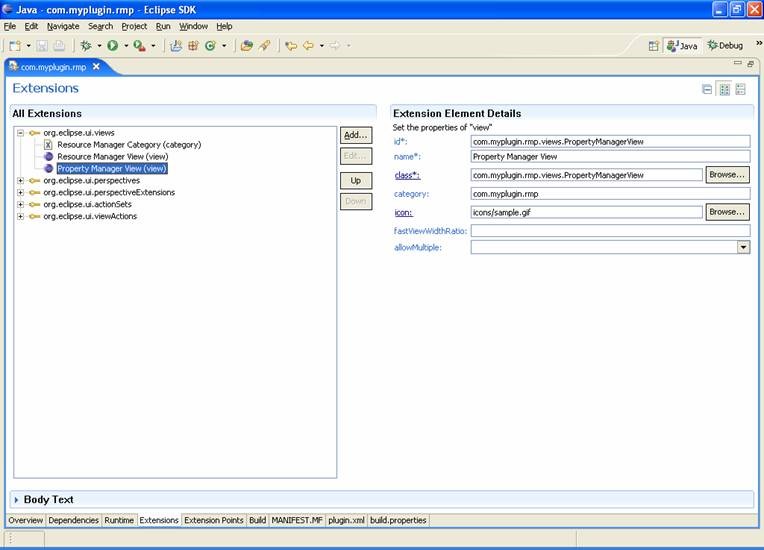Switch to the Java perspective
Viewport: 764px width, 550px height.
[x=682, y=46]
